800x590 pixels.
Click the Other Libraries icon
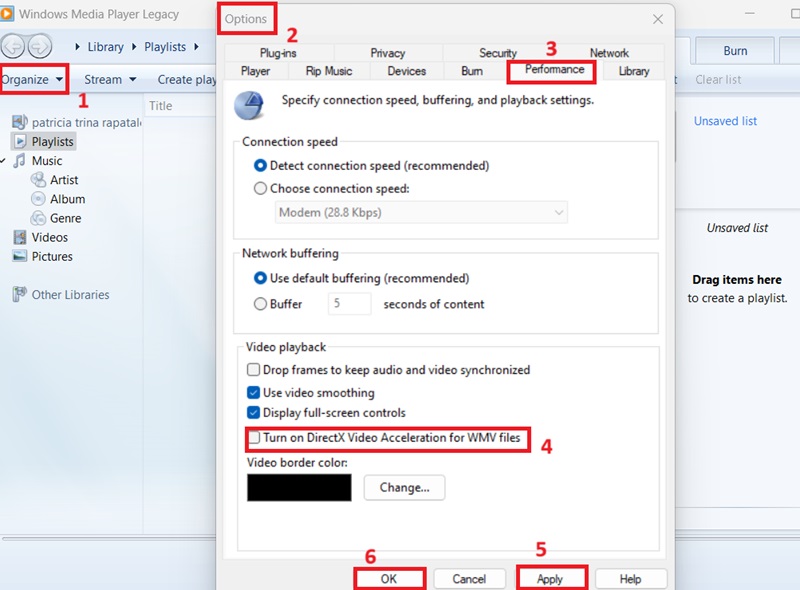(x=19, y=294)
